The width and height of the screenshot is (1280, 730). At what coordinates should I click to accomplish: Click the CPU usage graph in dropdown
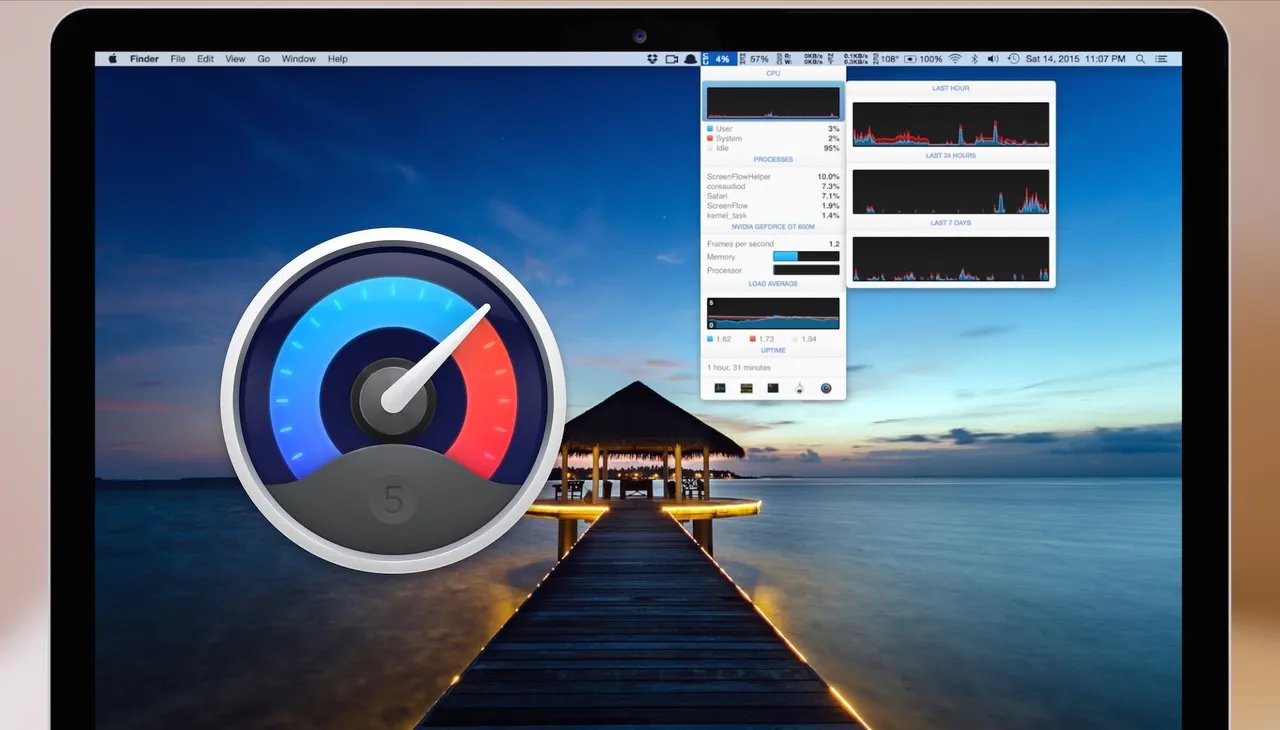(773, 103)
